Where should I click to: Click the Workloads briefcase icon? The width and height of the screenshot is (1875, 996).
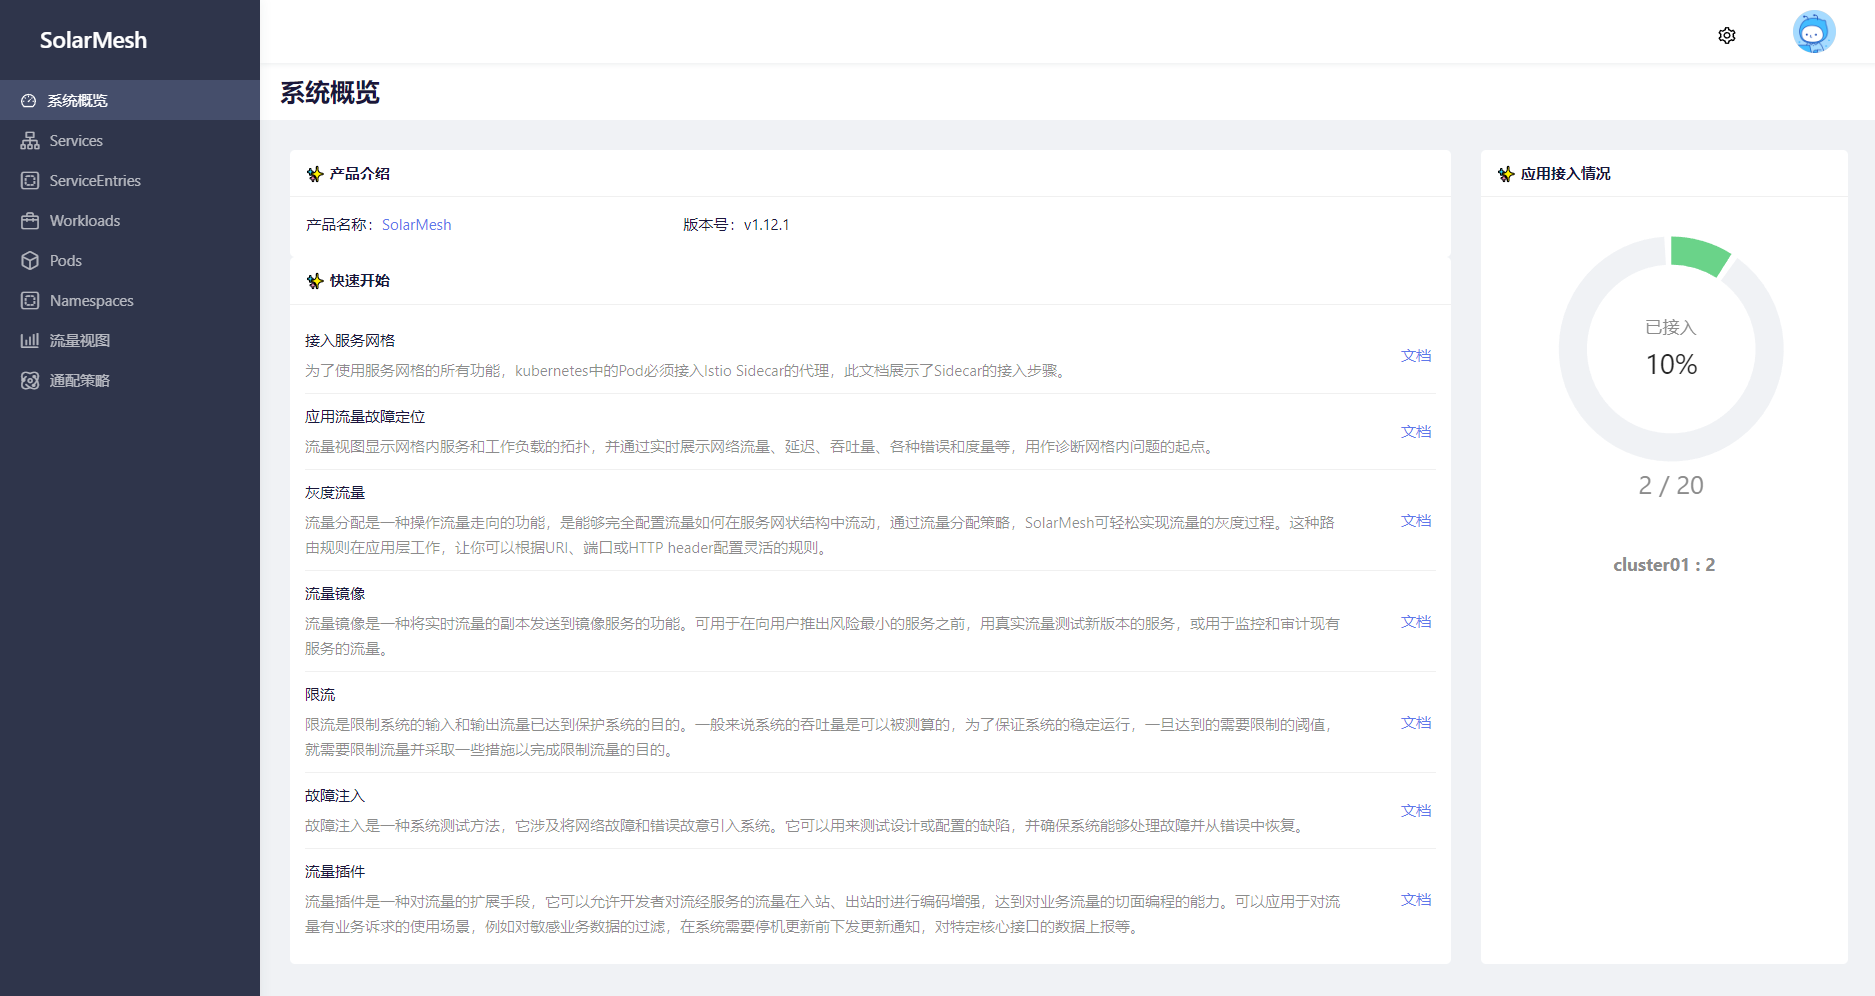(x=30, y=221)
